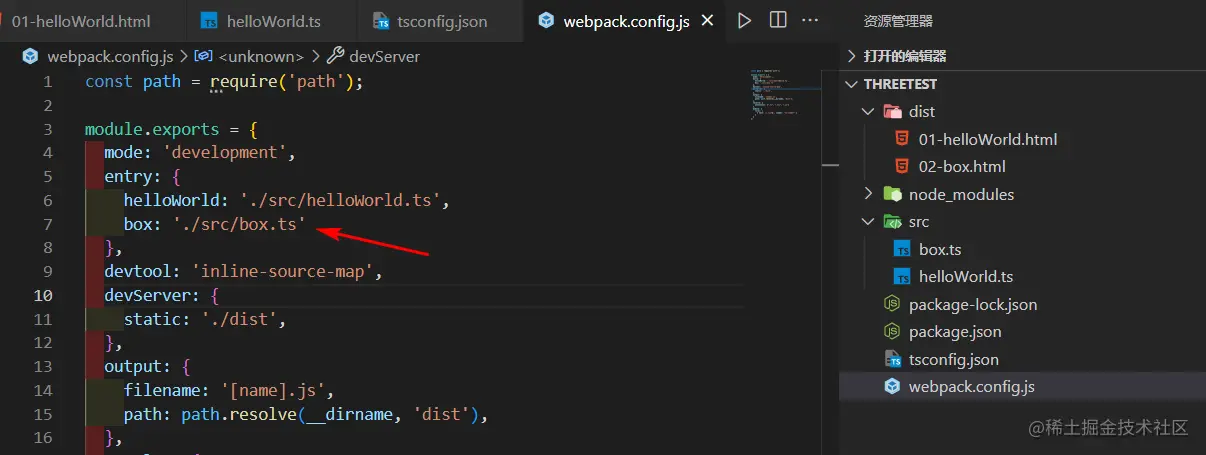1206x455 pixels.
Task: Click the './src/box.ts' string
Action: [x=239, y=224]
